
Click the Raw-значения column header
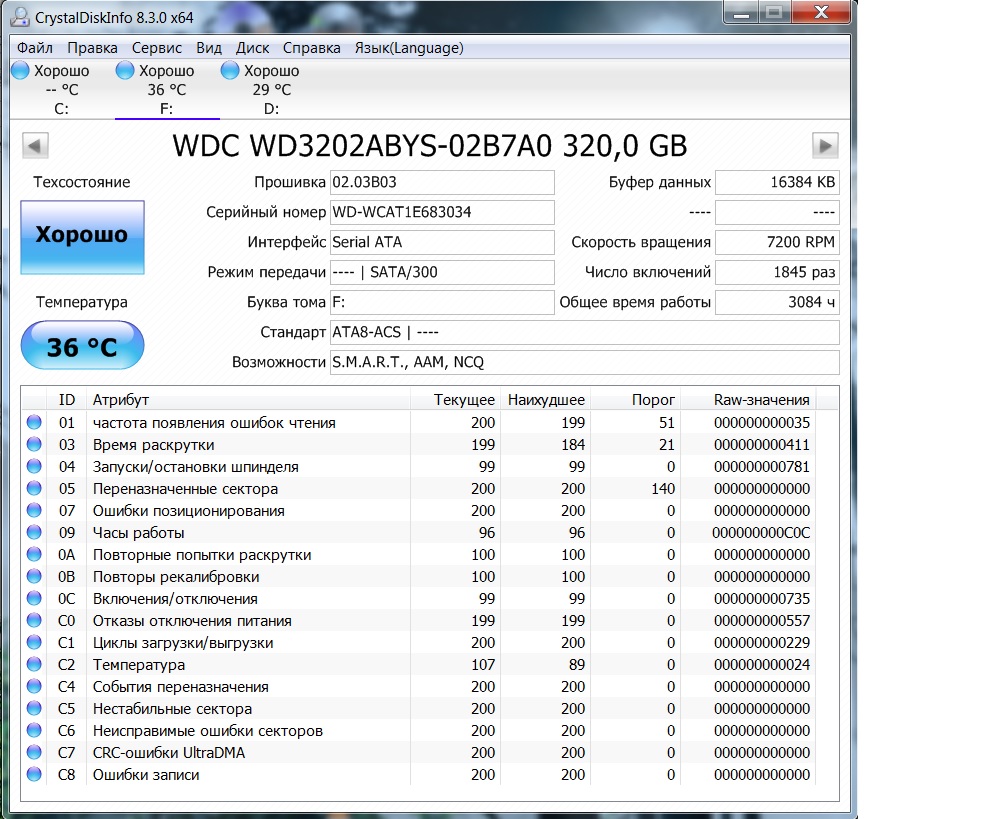coord(748,399)
